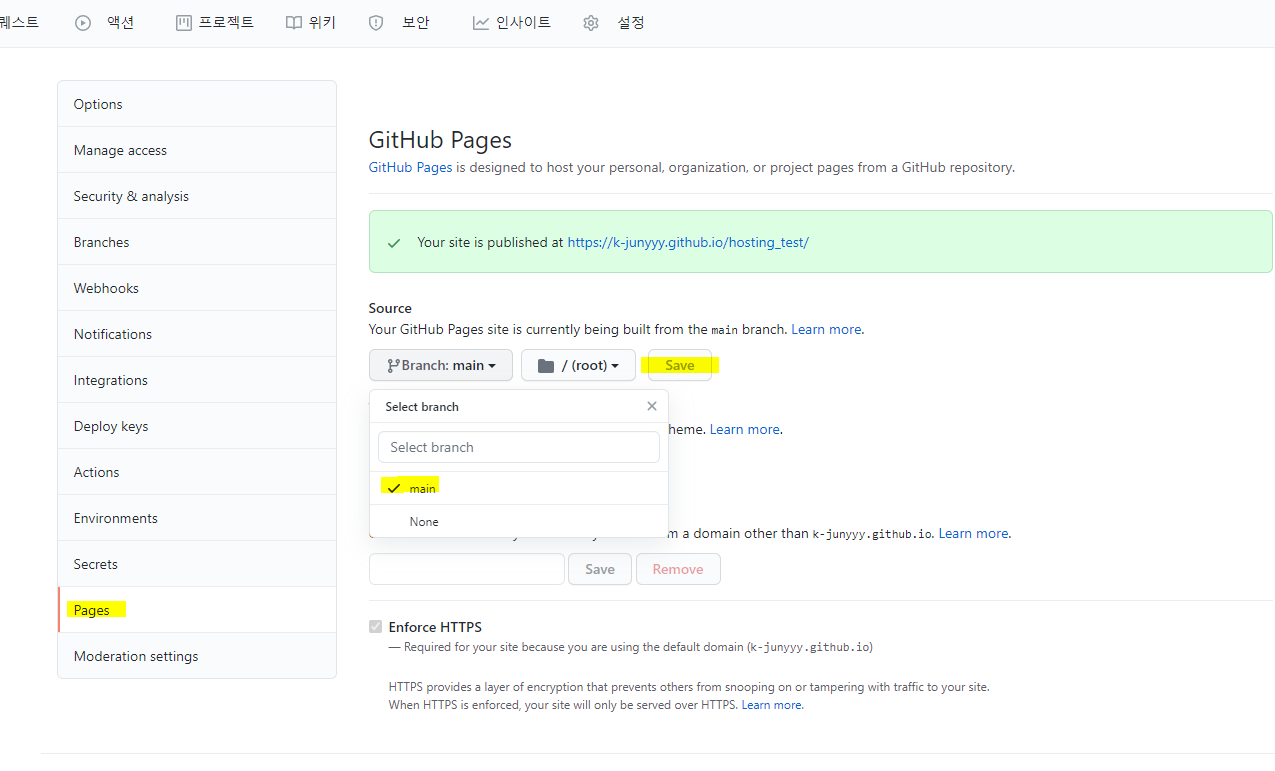Image resolution: width=1275 pixels, height=771 pixels.
Task: Click the branch icon in Branch button
Action: [x=393, y=366]
